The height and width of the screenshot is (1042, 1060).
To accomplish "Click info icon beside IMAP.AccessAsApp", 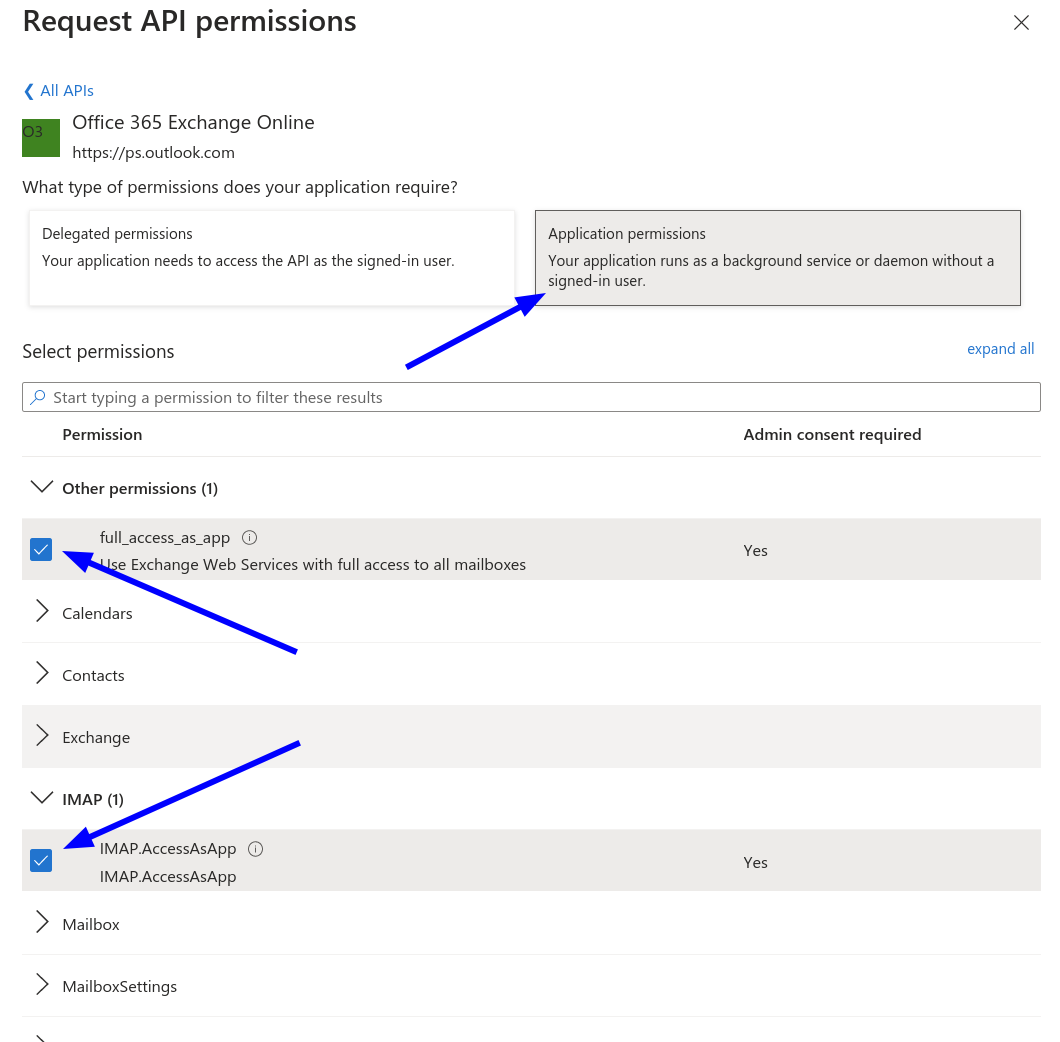I will pyautogui.click(x=255, y=849).
